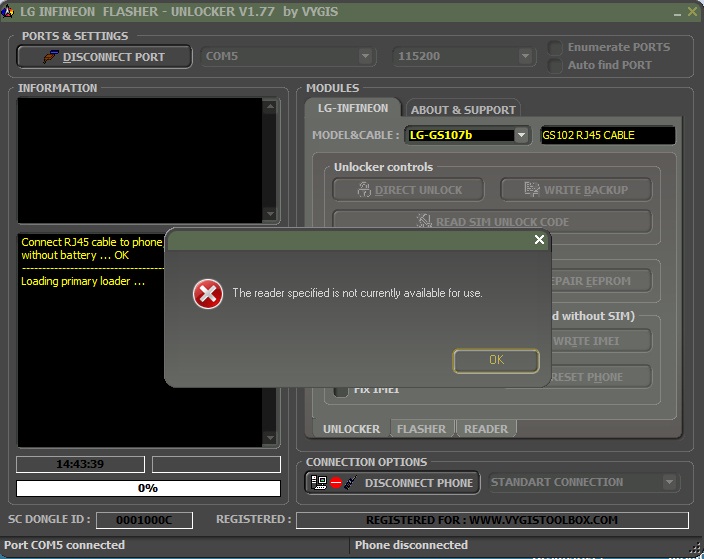Click the DISCONNECT PORT button
704x559 pixels.
tap(104, 57)
